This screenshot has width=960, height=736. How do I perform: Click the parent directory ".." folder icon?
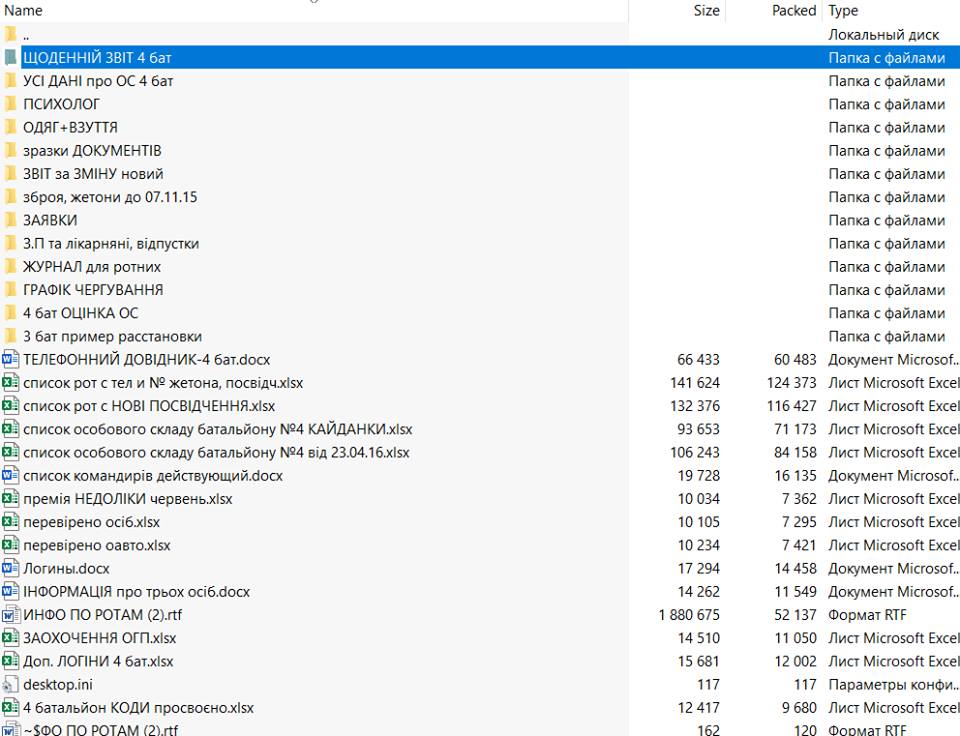(11, 35)
